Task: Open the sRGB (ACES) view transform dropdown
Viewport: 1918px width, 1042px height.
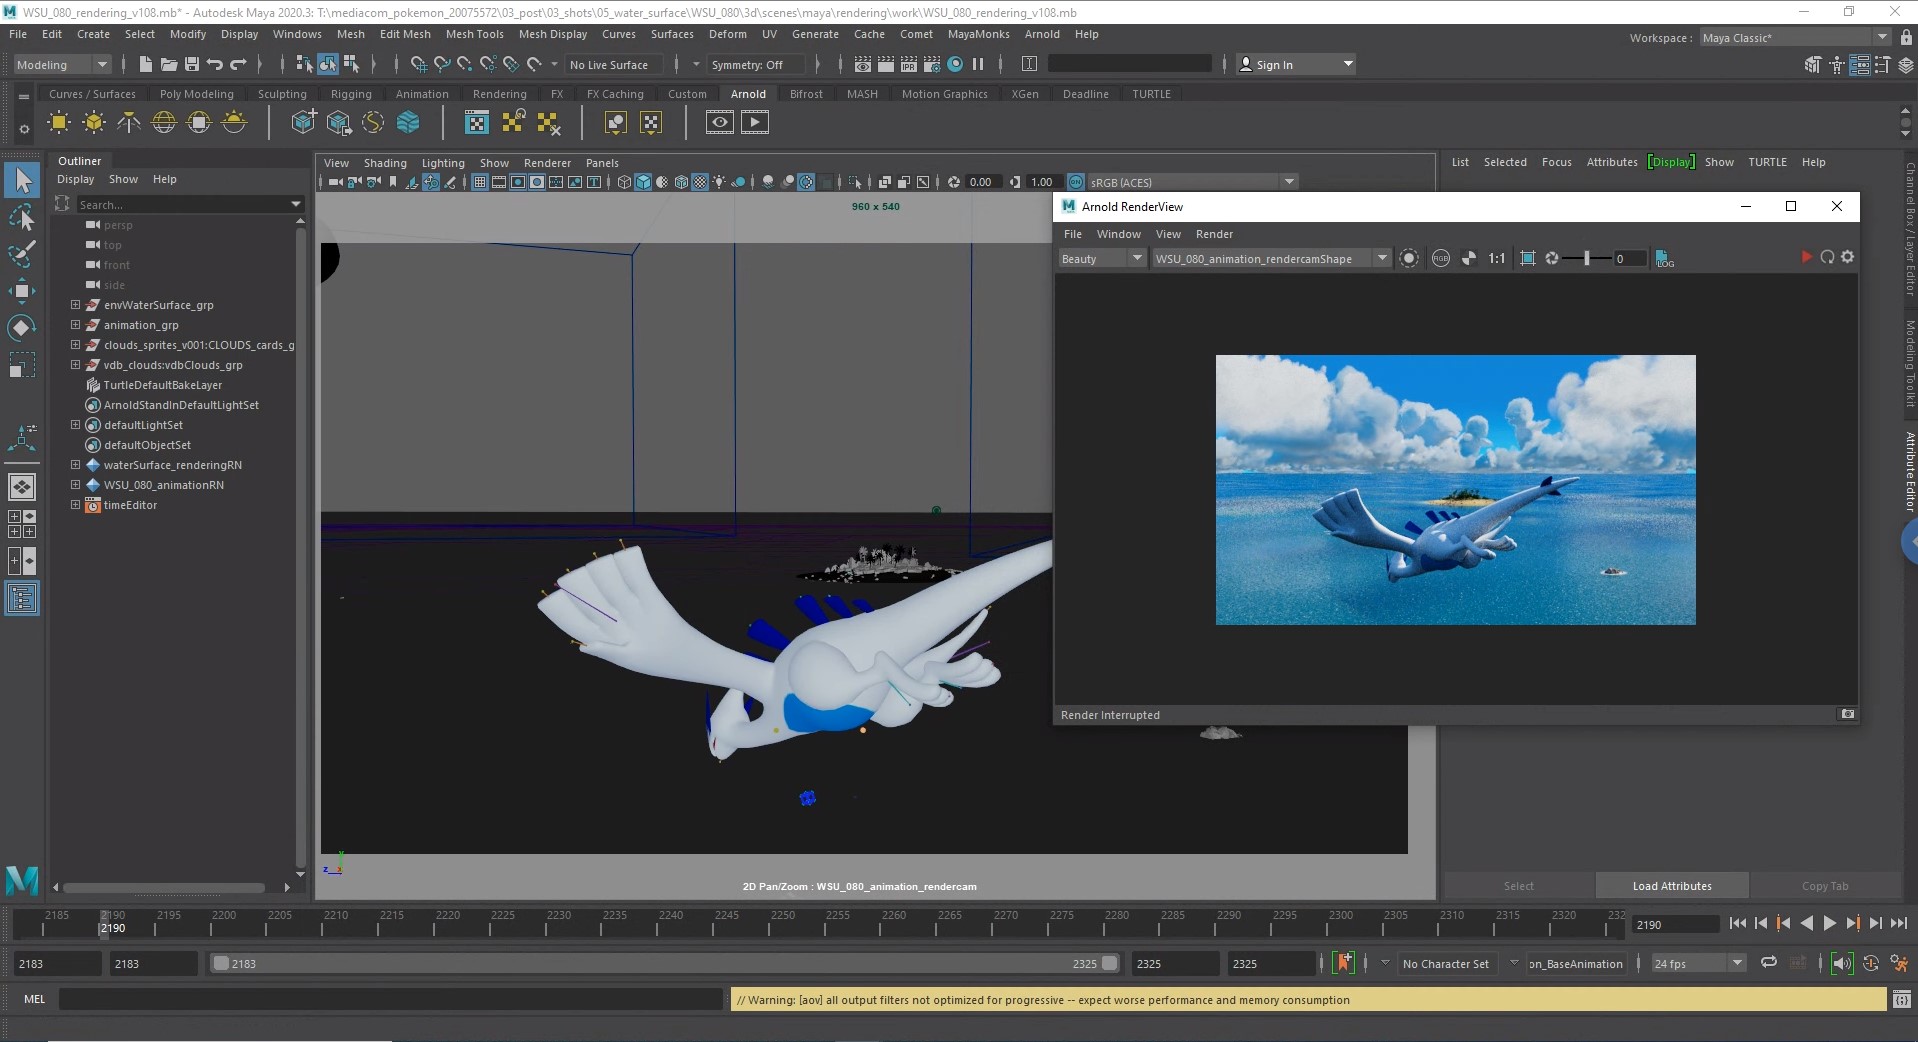Action: tap(1192, 182)
